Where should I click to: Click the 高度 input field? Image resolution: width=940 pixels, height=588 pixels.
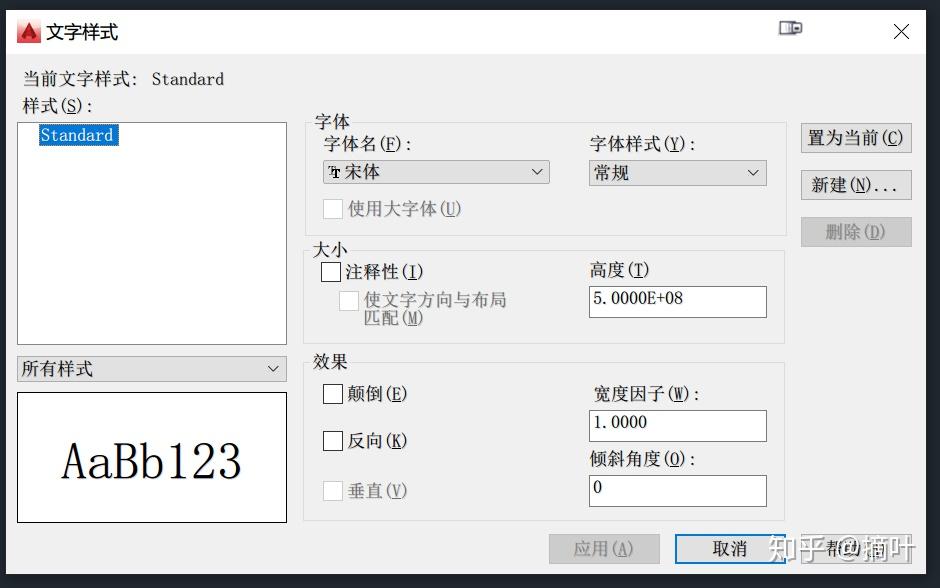[677, 301]
